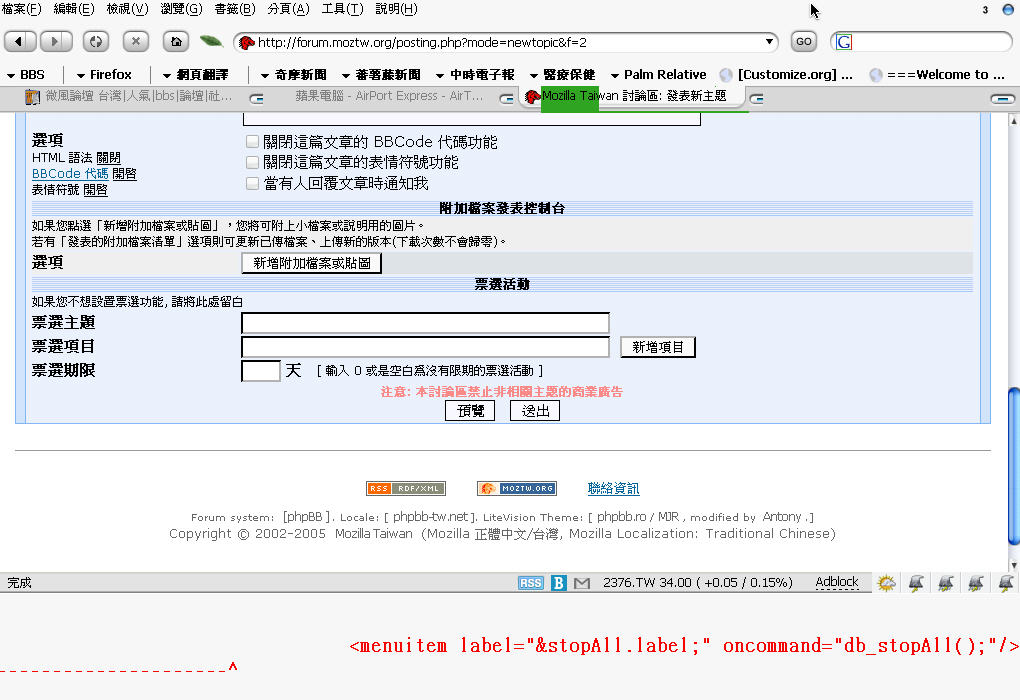Click the globe icon next to [Customize.org]
Image resolution: width=1020 pixels, height=700 pixels.
pos(726,75)
